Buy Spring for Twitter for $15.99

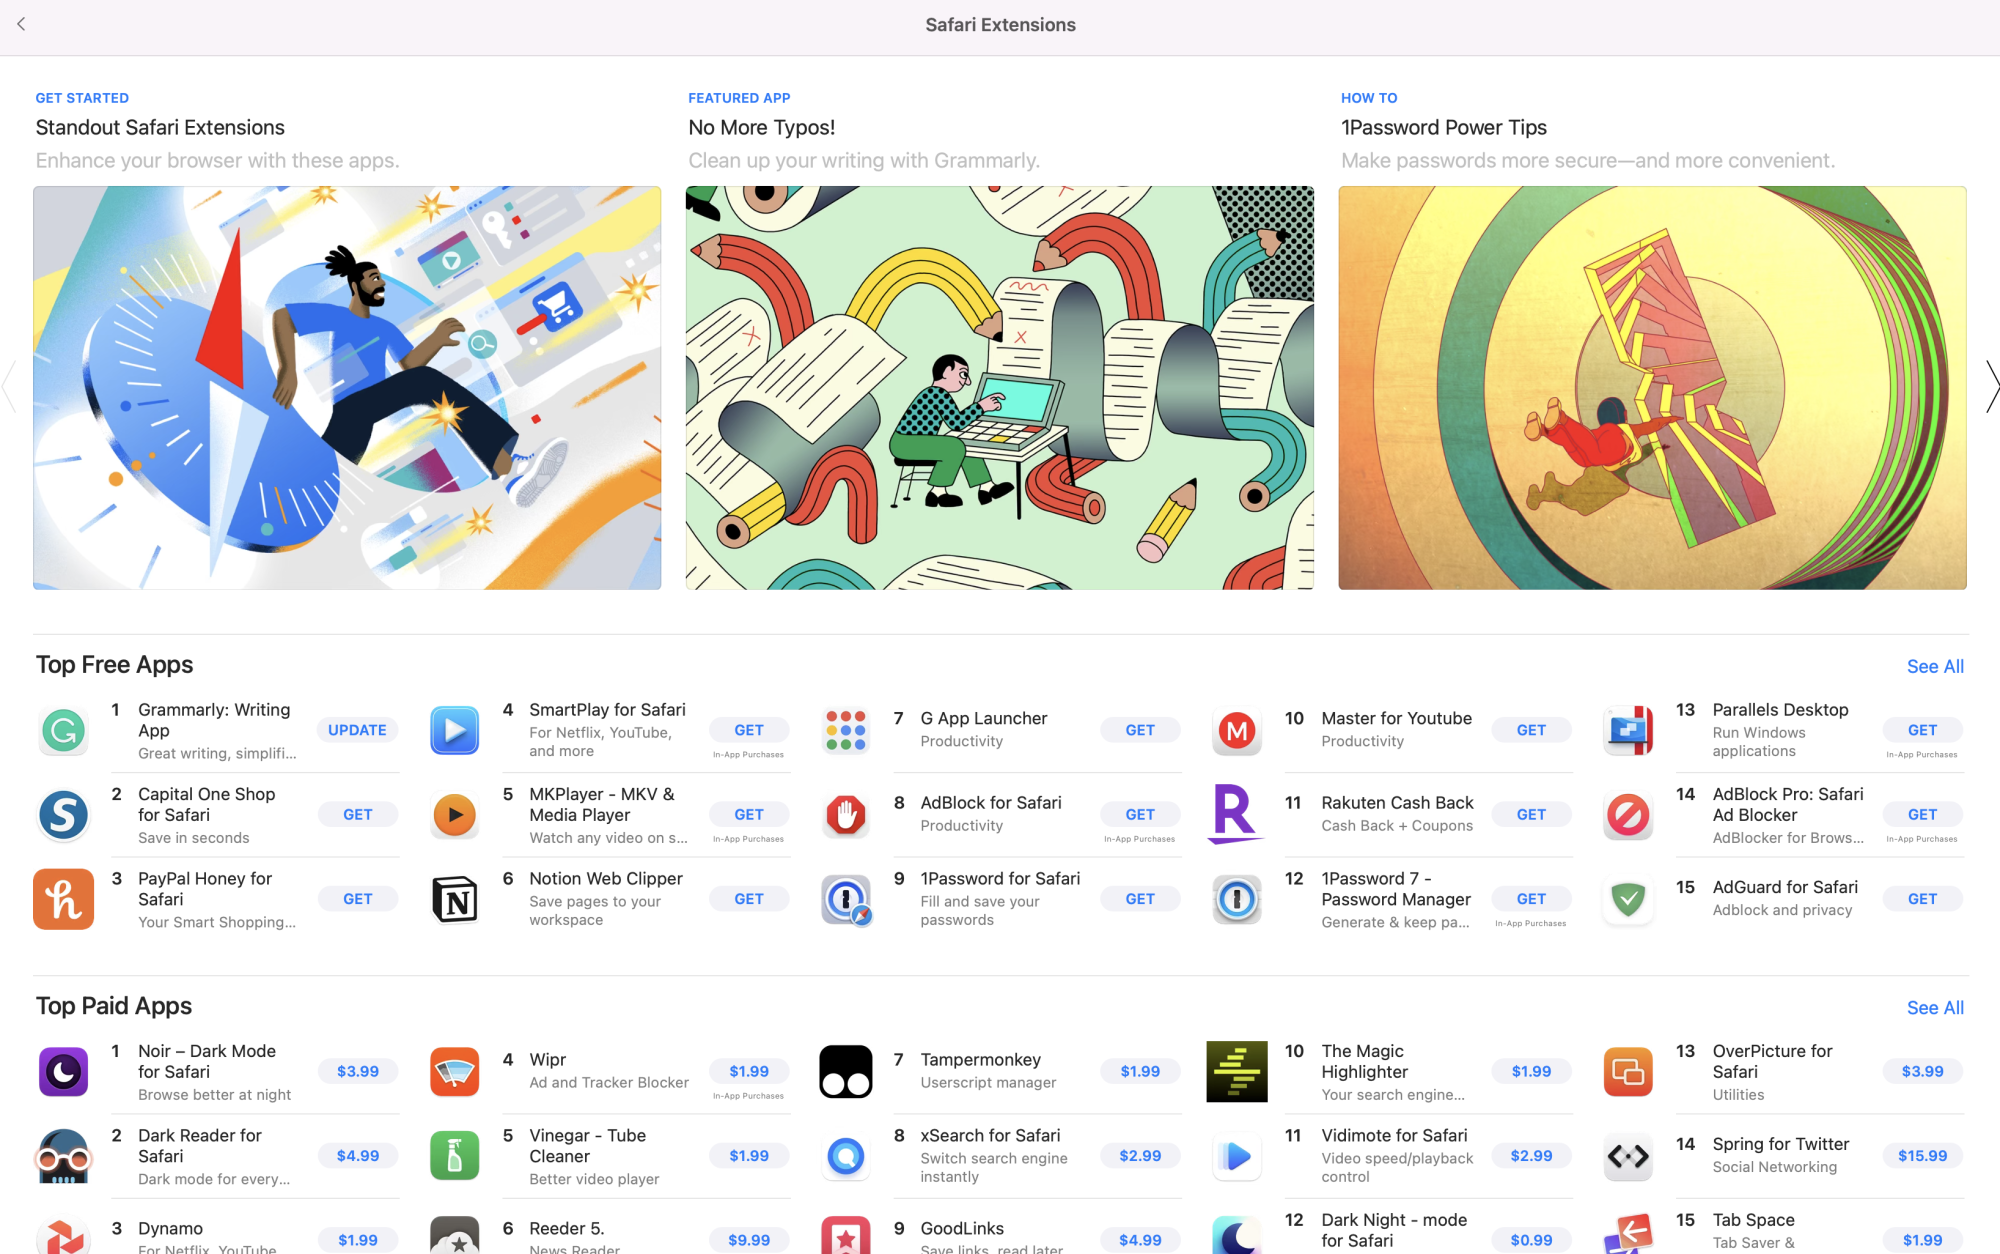click(1922, 1156)
